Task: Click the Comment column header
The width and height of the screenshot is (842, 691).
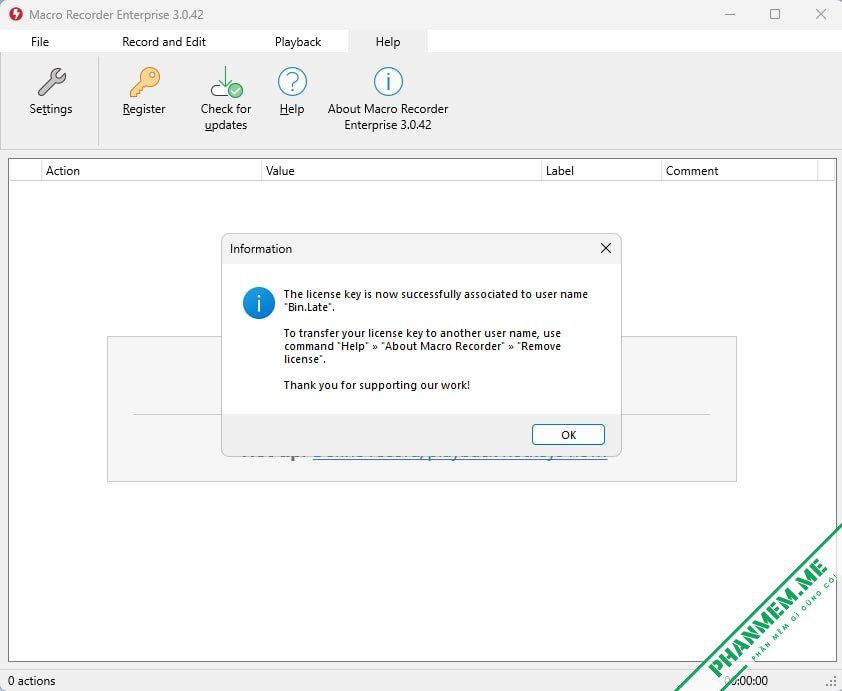Action: 740,171
